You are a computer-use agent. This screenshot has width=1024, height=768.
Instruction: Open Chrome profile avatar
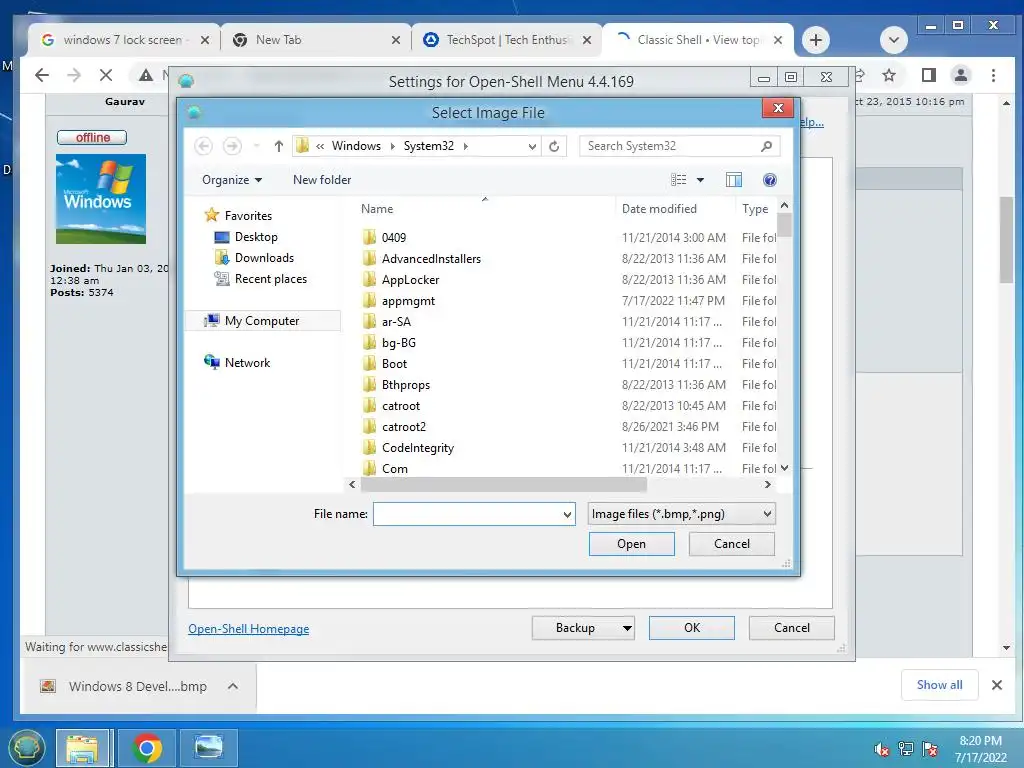point(961,75)
